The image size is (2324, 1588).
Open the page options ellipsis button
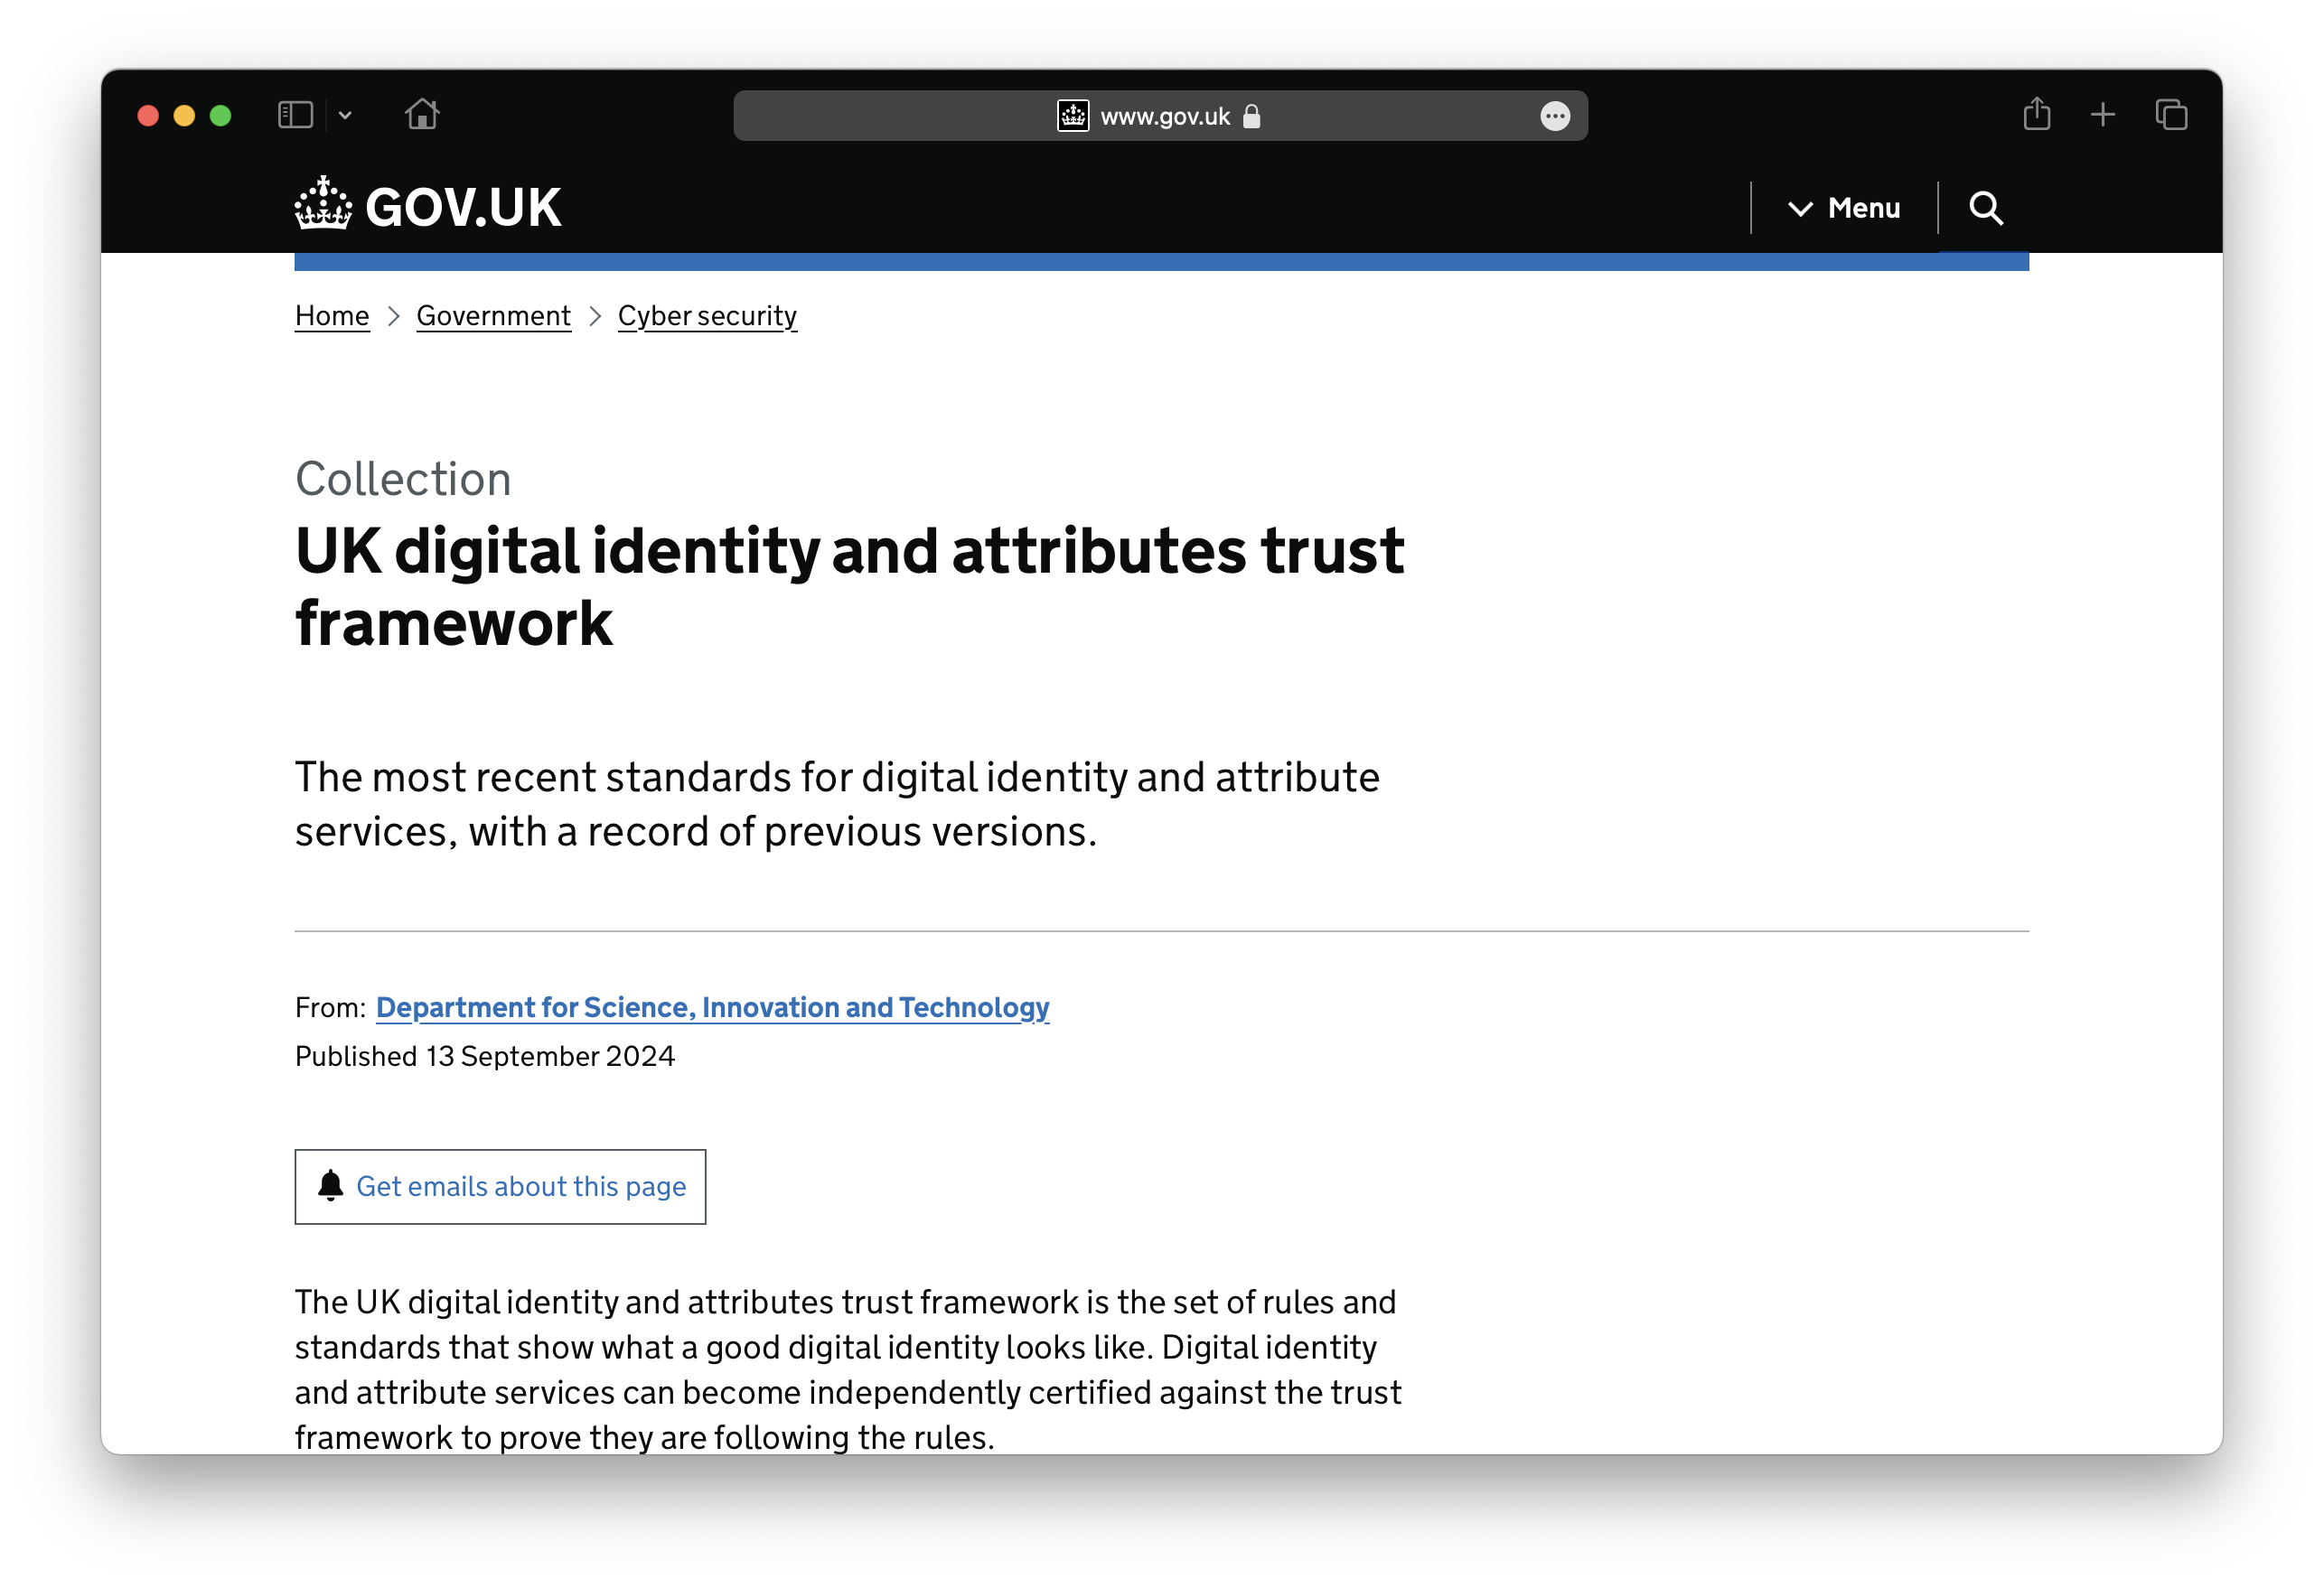1554,116
